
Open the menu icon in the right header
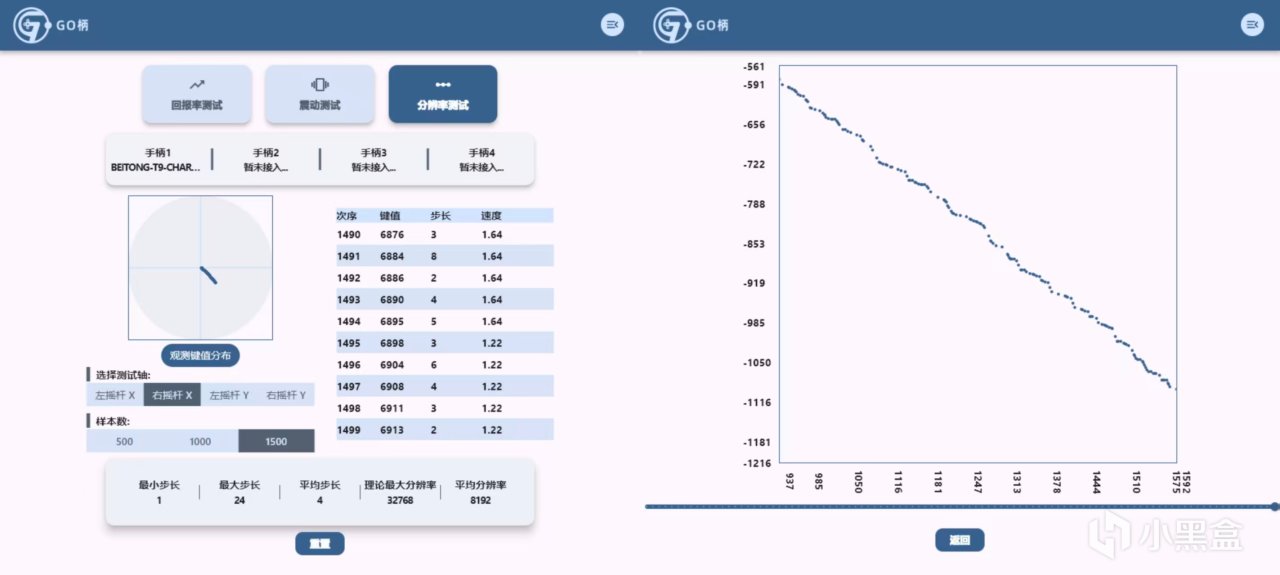1252,25
